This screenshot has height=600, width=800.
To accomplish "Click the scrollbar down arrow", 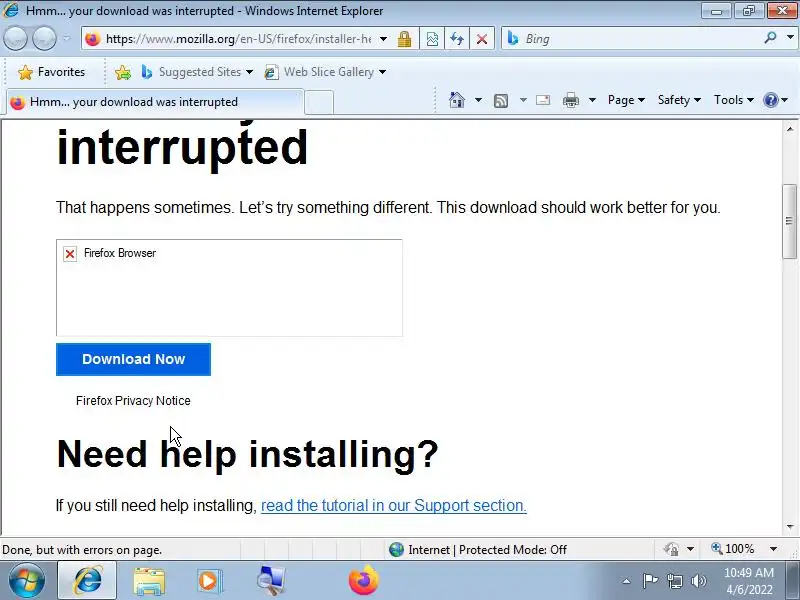I will [789, 527].
